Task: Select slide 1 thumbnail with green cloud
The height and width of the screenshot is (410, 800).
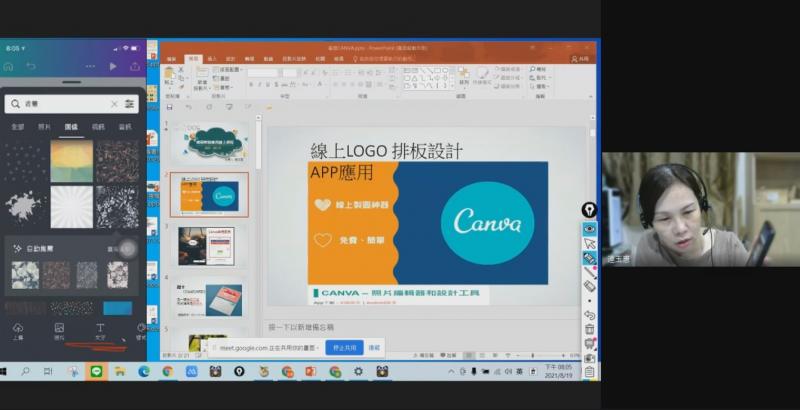Action: pyautogui.click(x=210, y=143)
